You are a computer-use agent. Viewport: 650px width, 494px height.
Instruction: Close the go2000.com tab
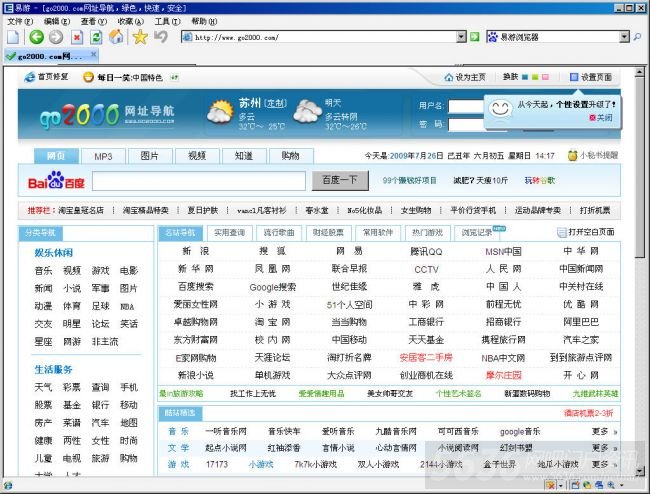(x=94, y=54)
